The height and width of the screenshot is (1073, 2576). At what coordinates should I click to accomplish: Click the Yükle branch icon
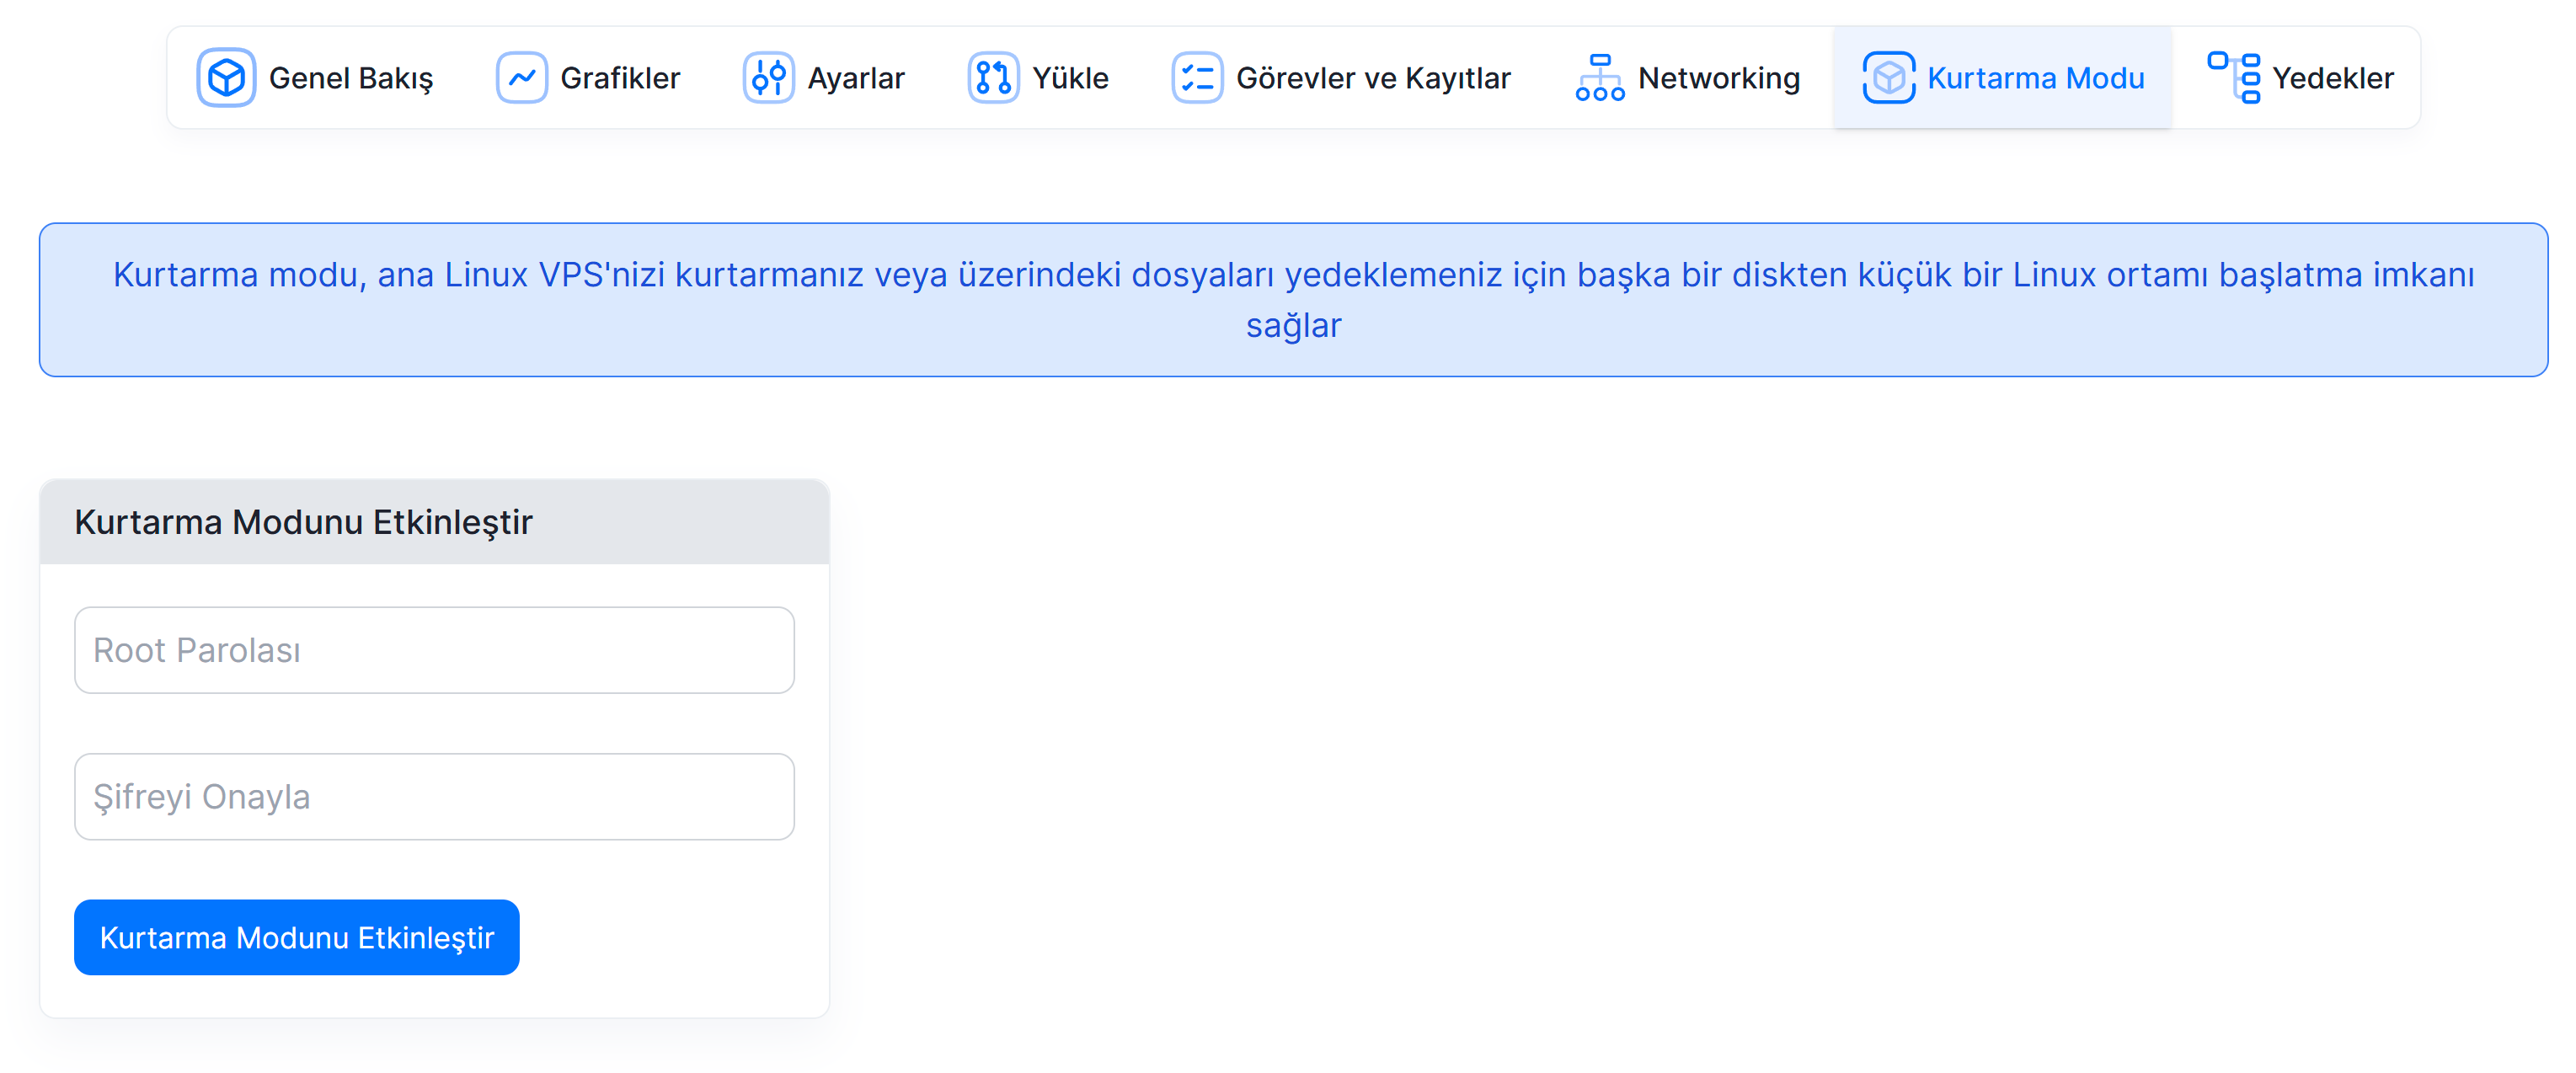tap(993, 78)
